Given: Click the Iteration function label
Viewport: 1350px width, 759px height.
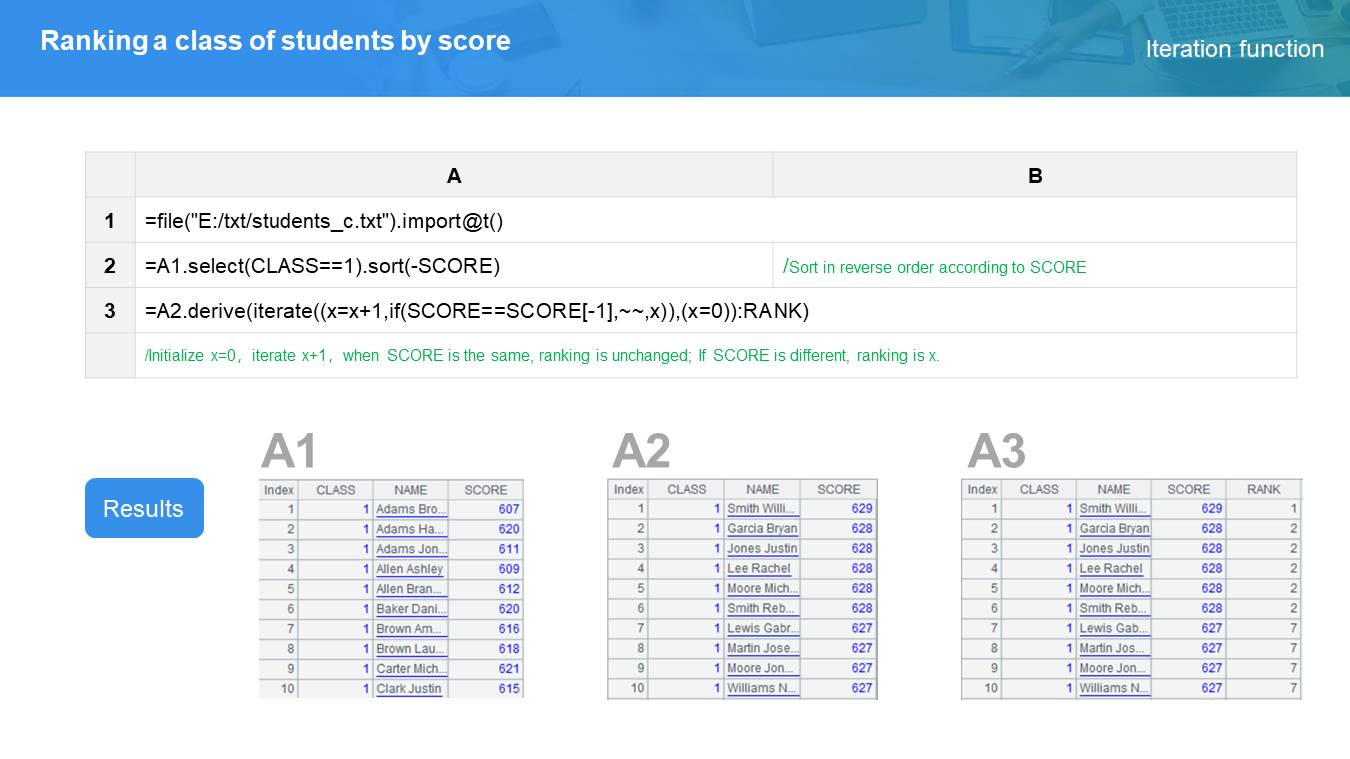Looking at the screenshot, I should pyautogui.click(x=1234, y=49).
